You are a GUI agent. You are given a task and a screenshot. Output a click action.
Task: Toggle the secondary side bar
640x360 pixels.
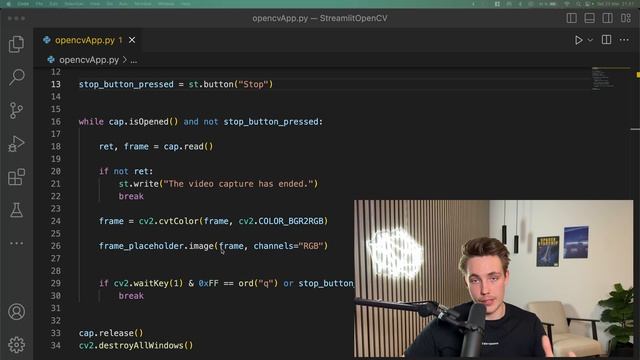[607, 18]
